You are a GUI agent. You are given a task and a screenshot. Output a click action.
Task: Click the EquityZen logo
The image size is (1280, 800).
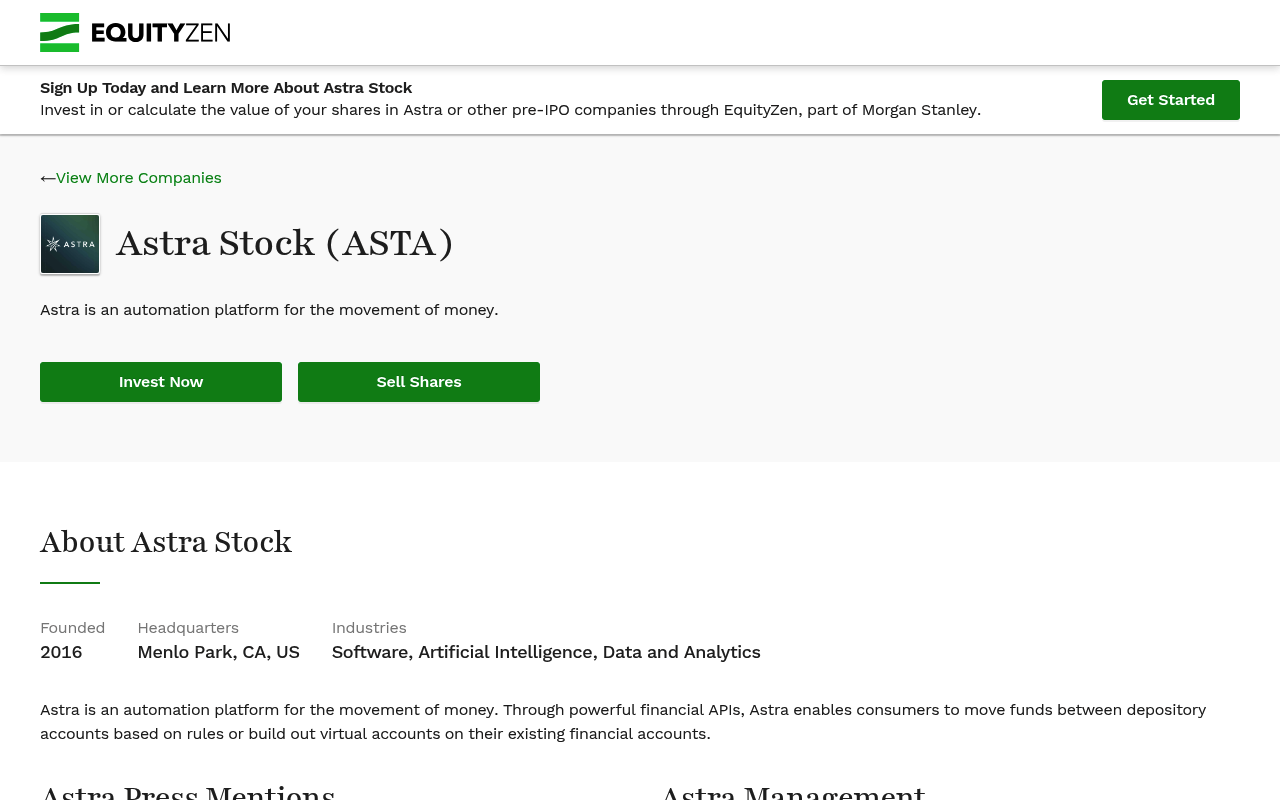point(135,32)
